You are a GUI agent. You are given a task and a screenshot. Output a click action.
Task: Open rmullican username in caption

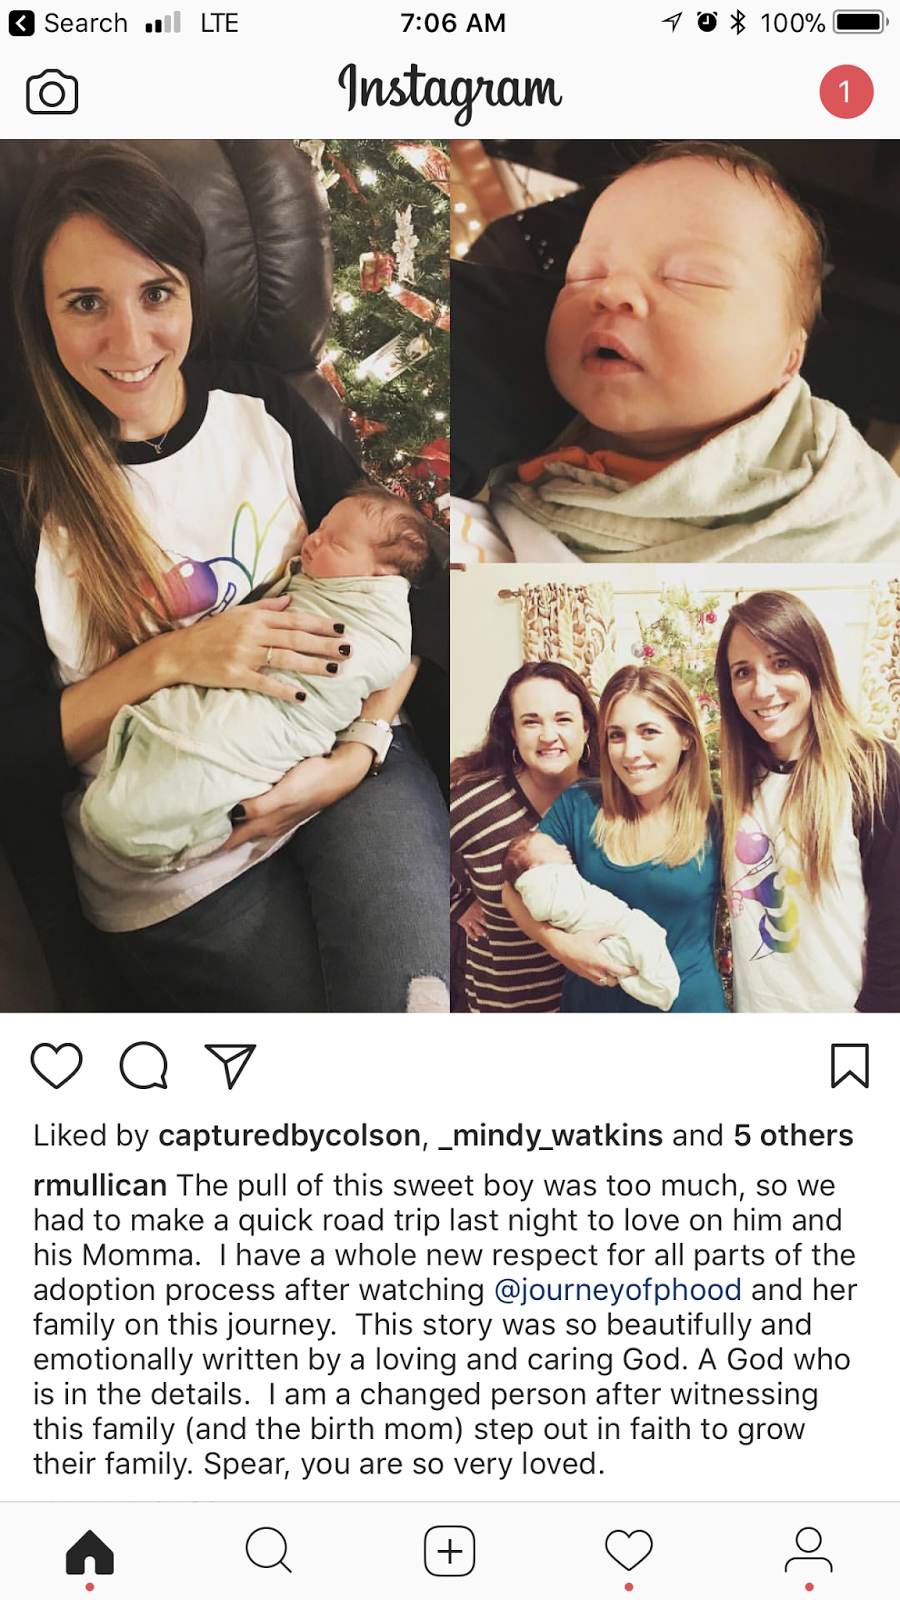pyautogui.click(x=100, y=1185)
